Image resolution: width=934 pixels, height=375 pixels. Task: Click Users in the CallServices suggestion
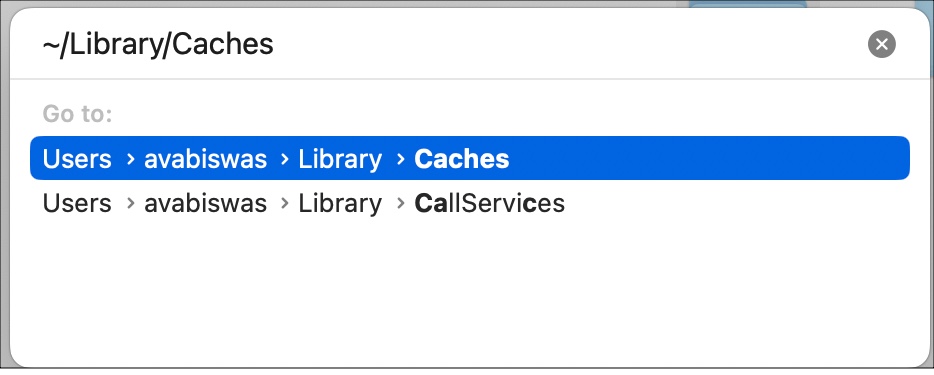pos(77,204)
